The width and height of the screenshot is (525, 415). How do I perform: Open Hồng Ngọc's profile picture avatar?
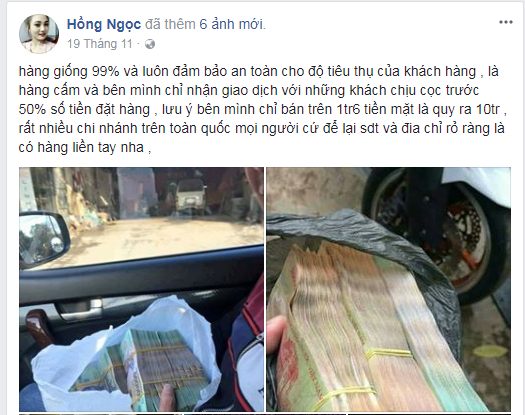click(39, 33)
